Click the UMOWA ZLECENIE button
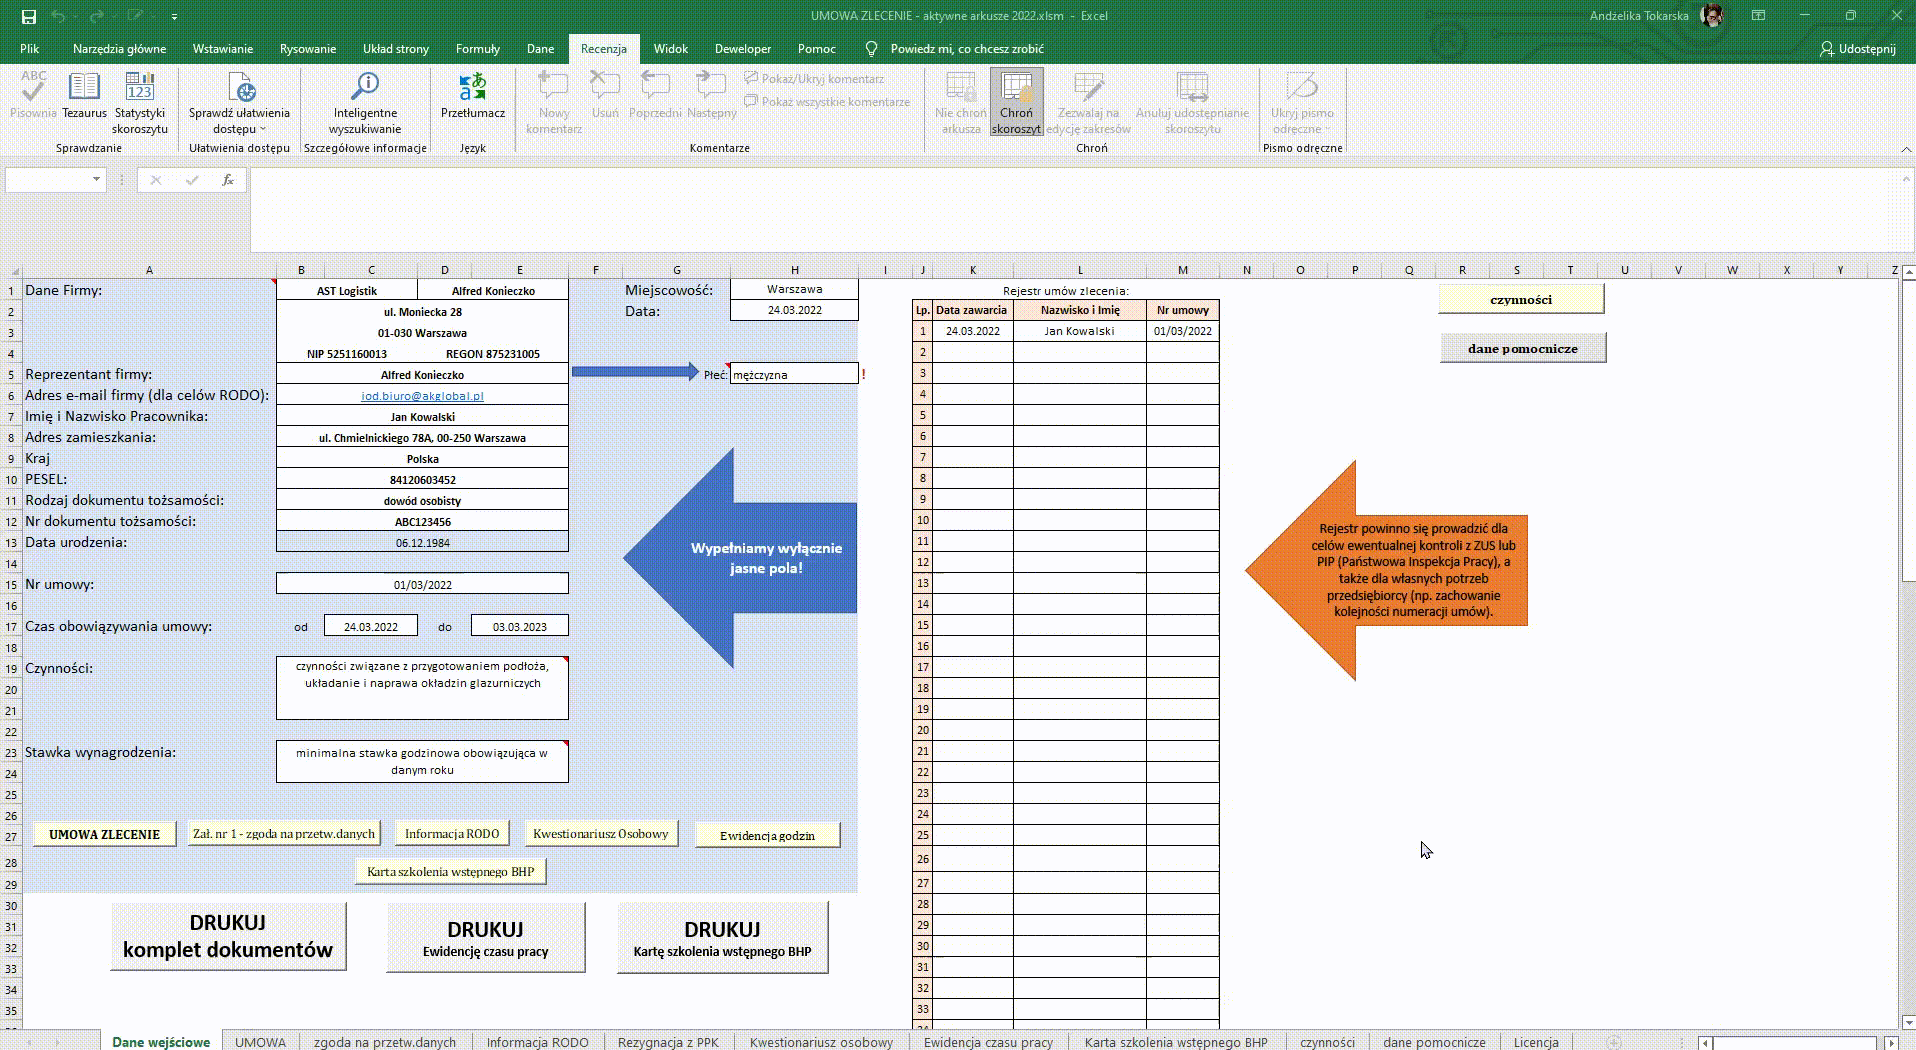Screen dimensions: 1916x1050 tap(105, 834)
